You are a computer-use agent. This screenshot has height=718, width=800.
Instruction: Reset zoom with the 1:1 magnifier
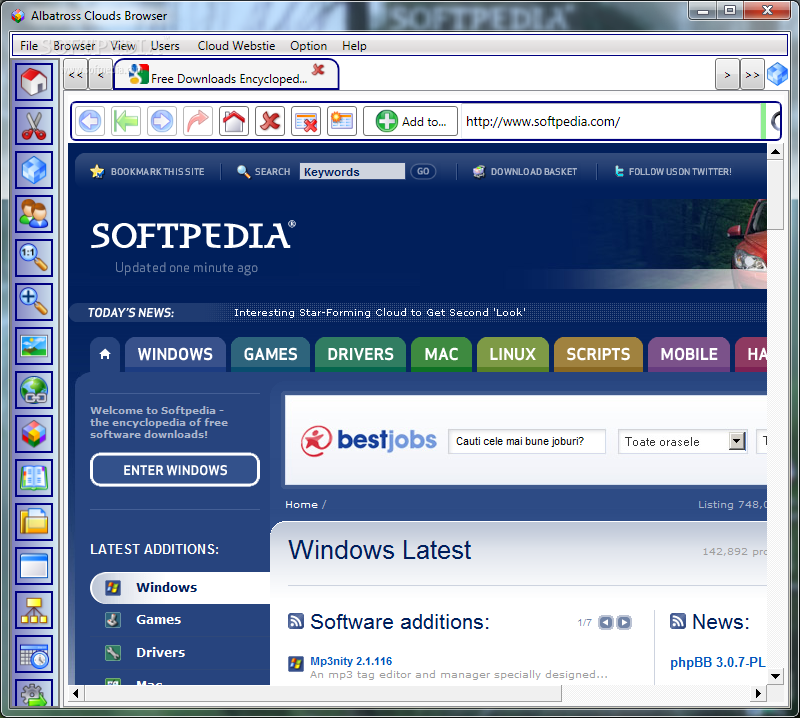click(x=34, y=258)
